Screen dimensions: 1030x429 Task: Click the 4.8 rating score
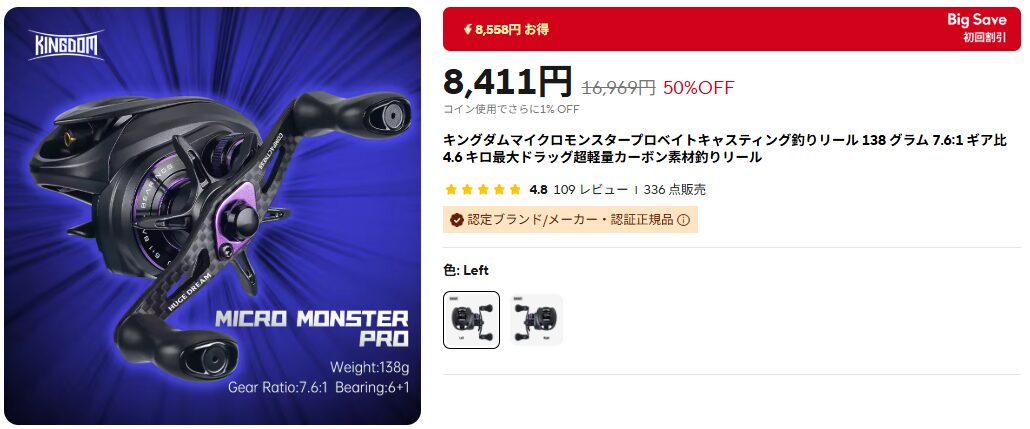tap(538, 190)
